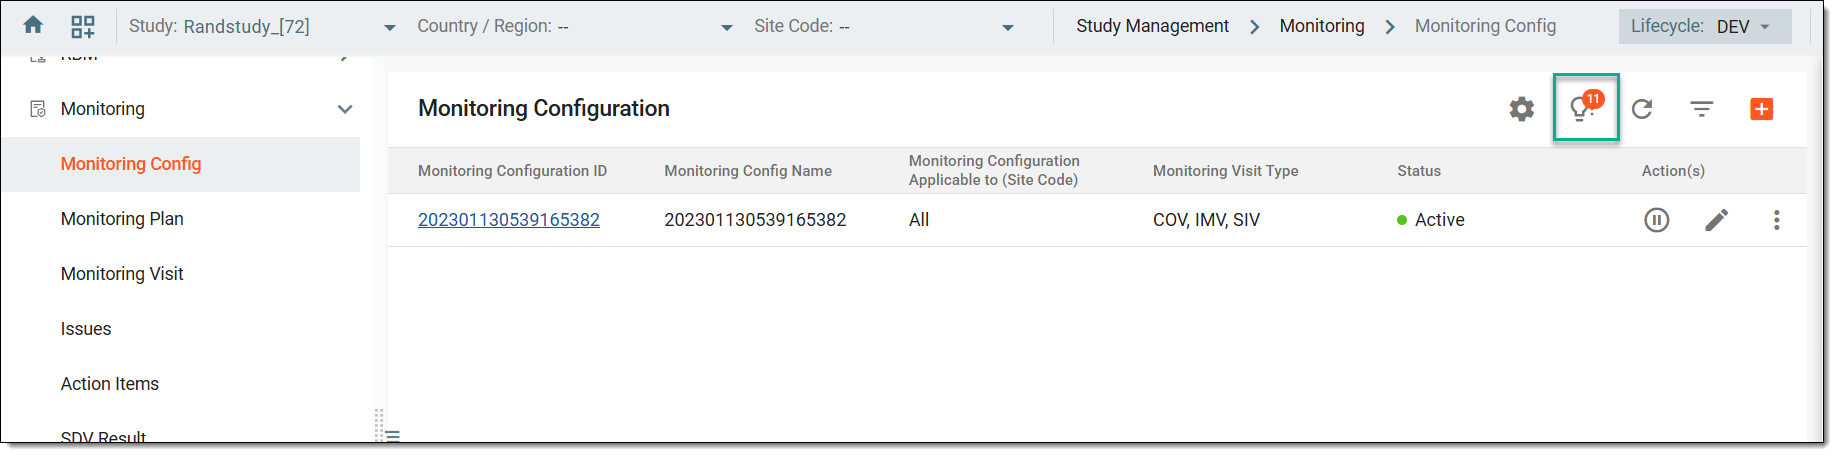Open the Lifecycle DEV dropdown
Viewport: 1836px width, 455px height.
coord(1704,26)
